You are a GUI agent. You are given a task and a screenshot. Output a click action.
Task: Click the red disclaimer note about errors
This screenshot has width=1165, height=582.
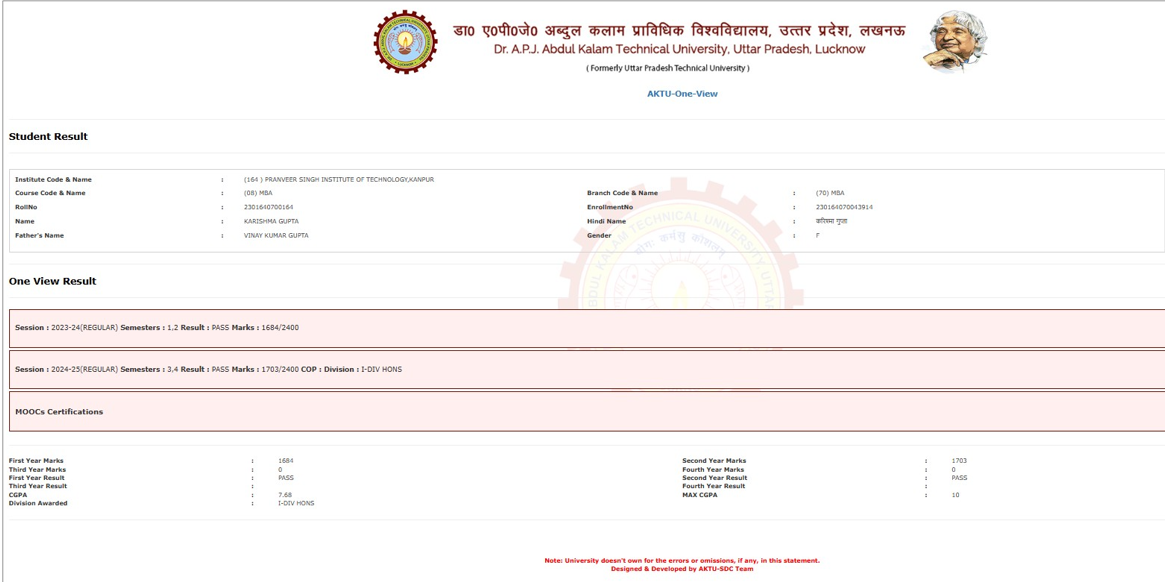(682, 560)
